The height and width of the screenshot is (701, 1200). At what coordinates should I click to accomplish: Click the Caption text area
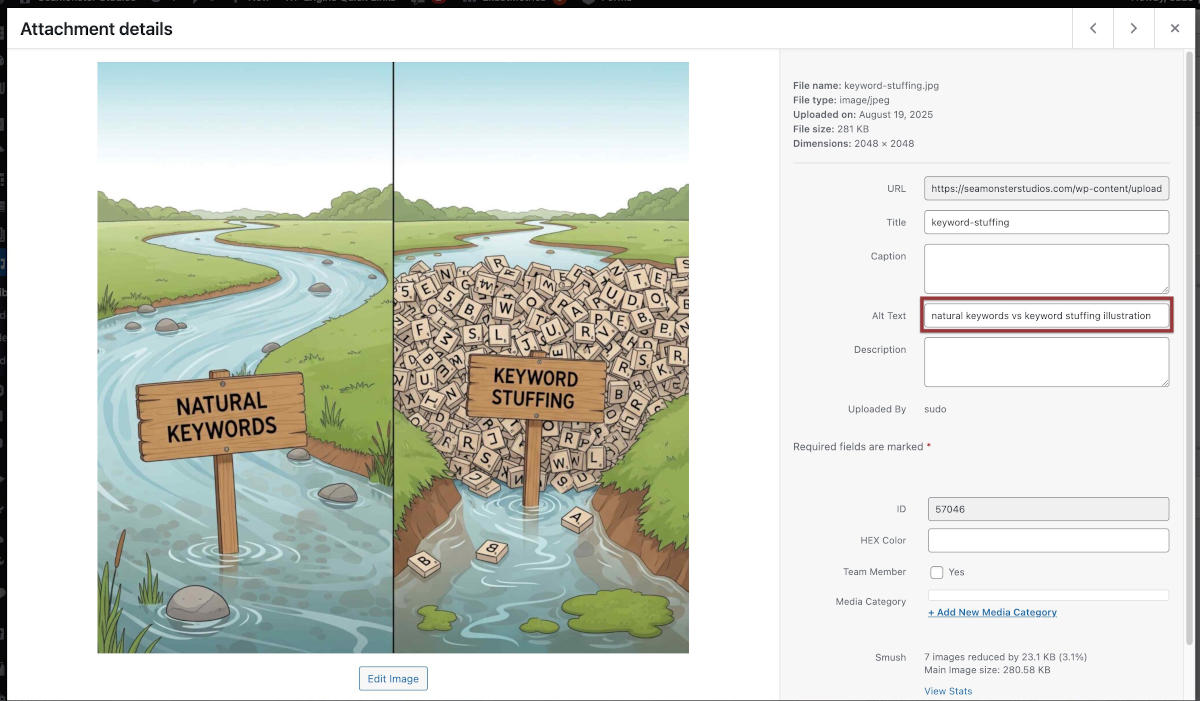click(x=1046, y=268)
